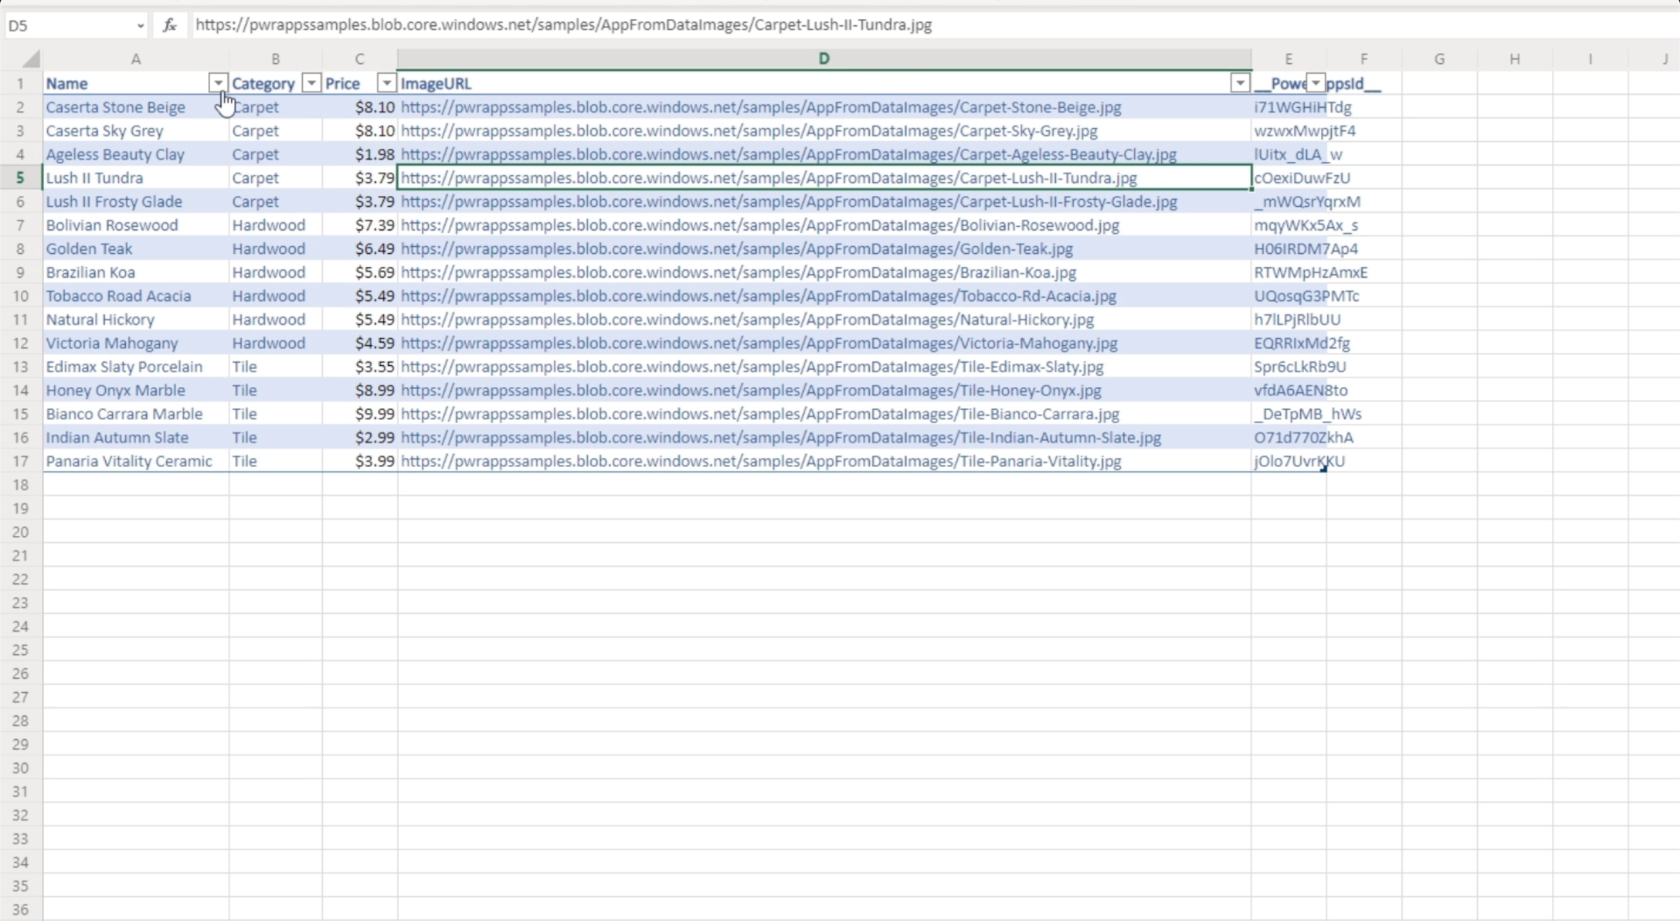
Task: Click the Insert Function fx icon
Action: [170, 25]
